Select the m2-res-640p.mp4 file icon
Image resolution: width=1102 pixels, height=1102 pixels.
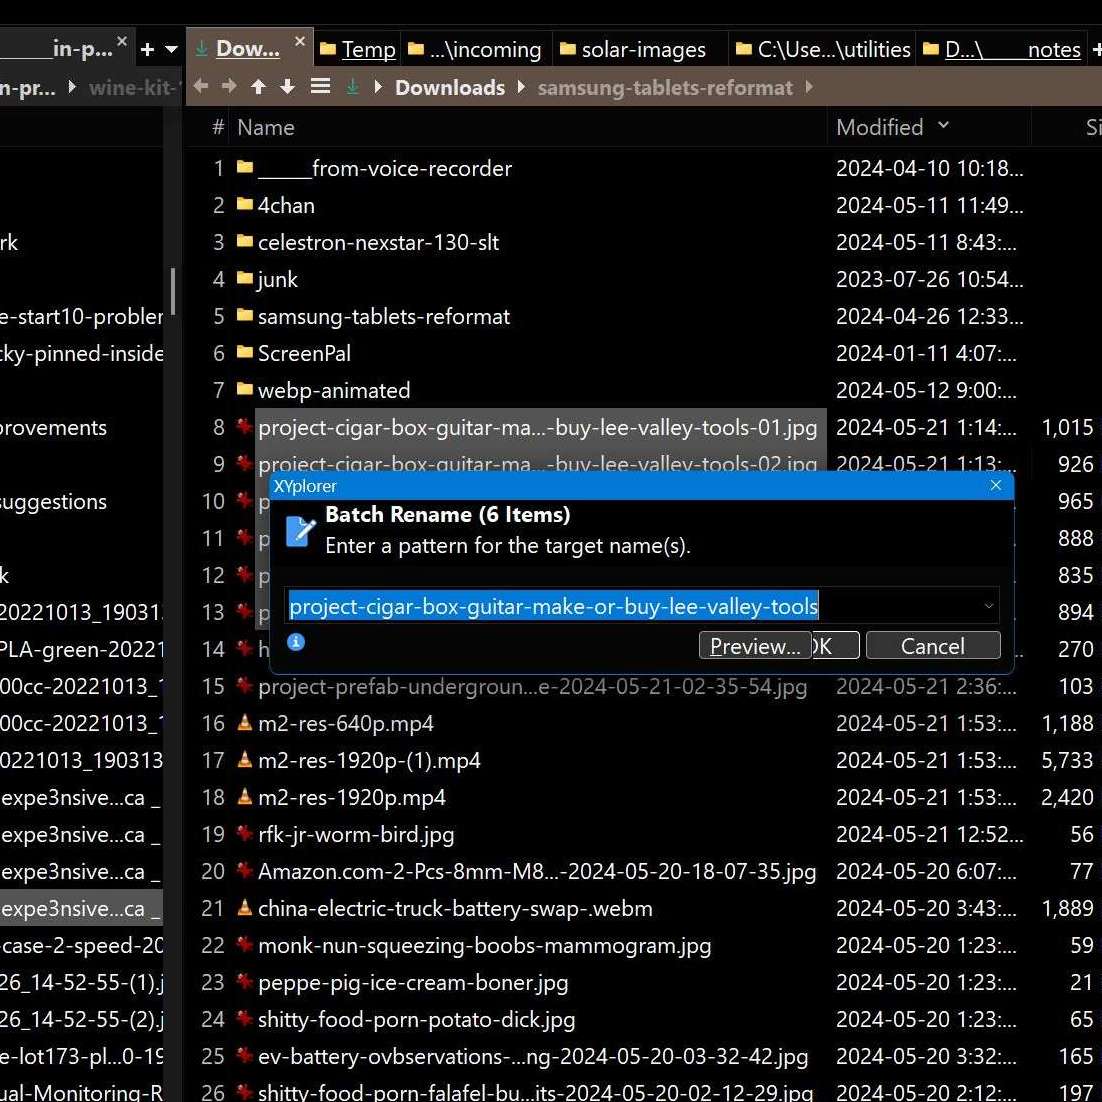(x=244, y=723)
